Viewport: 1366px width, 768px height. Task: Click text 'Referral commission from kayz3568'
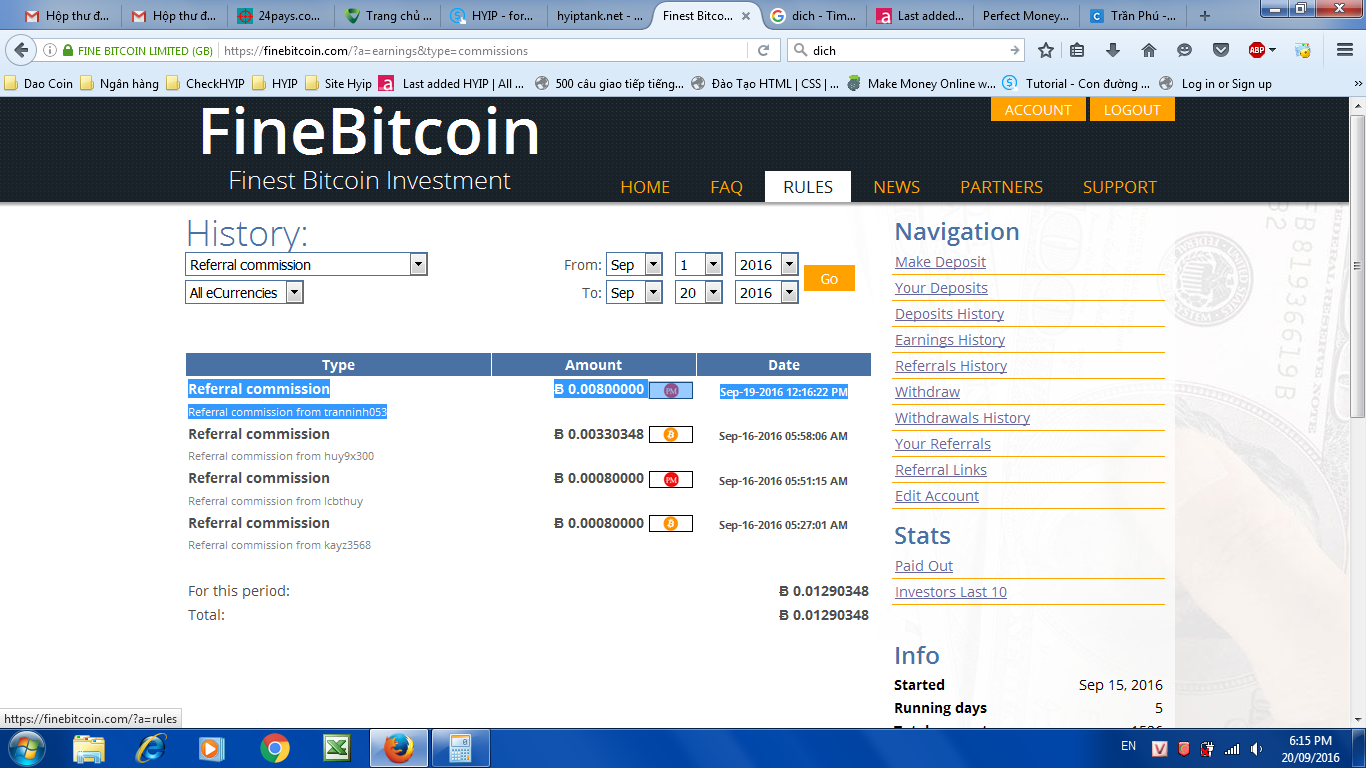[x=280, y=545]
